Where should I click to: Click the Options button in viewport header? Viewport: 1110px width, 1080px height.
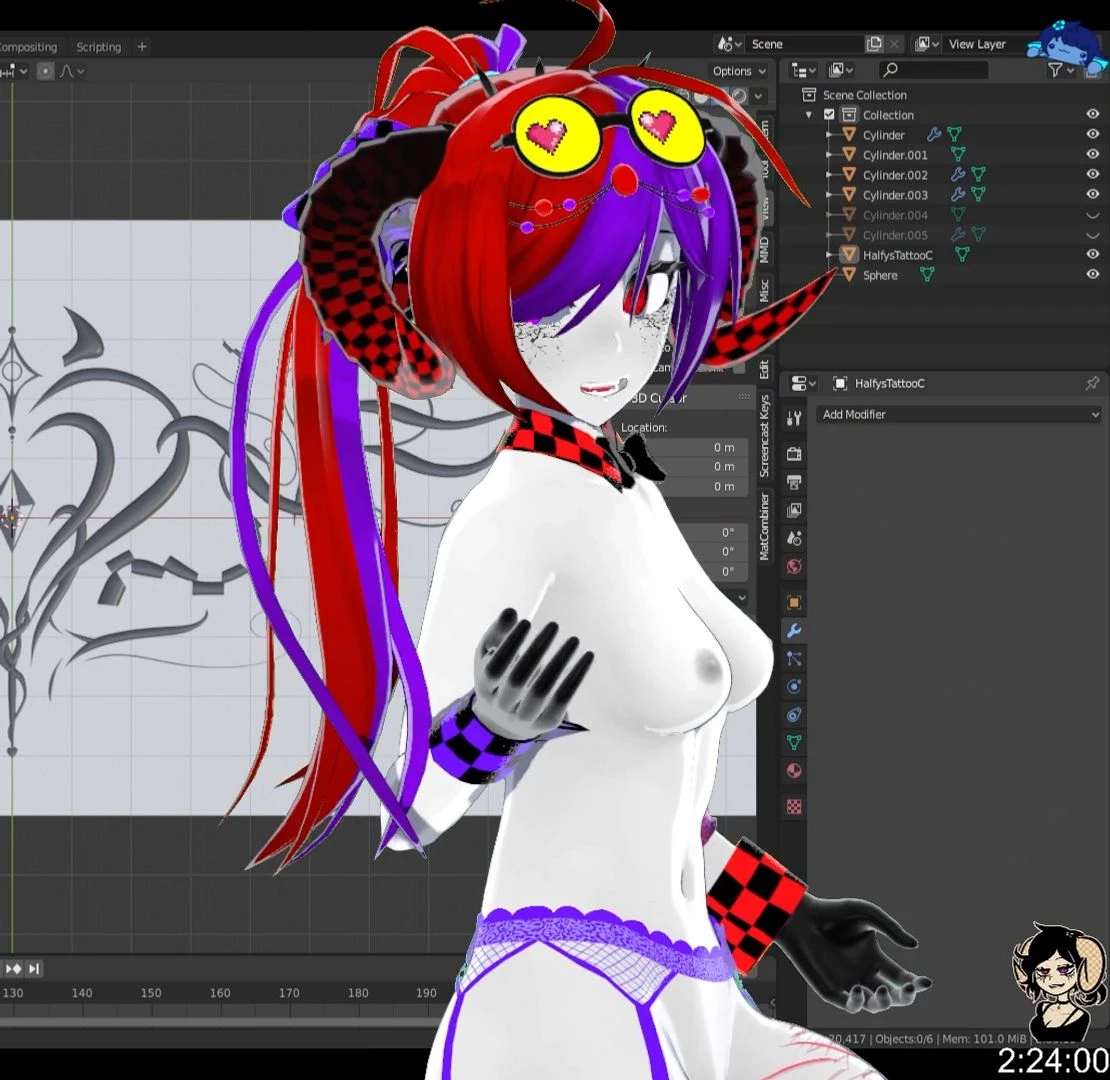(x=739, y=71)
